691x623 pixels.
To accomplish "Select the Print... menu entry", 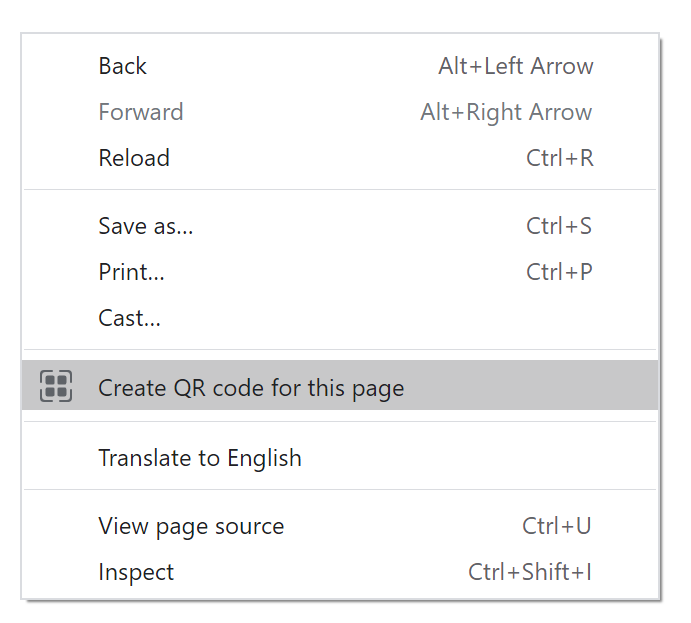I will (x=131, y=272).
